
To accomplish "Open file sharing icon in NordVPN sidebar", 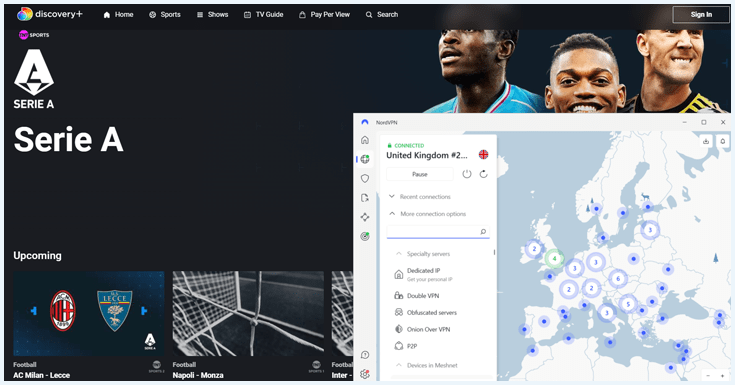I will (365, 198).
